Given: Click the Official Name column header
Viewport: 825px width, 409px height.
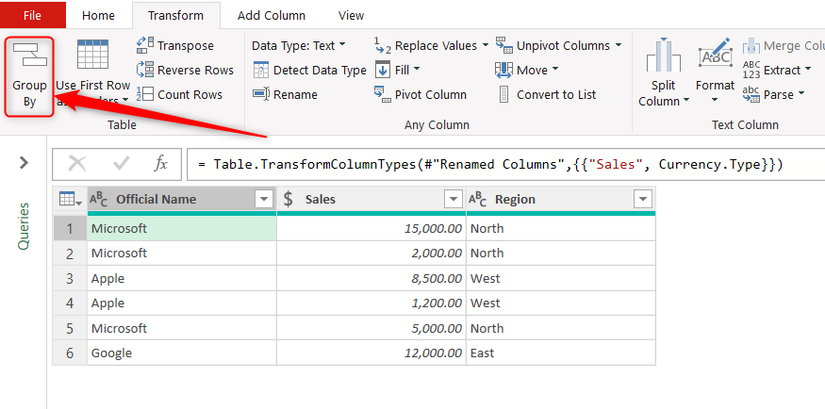Looking at the screenshot, I should [182, 199].
